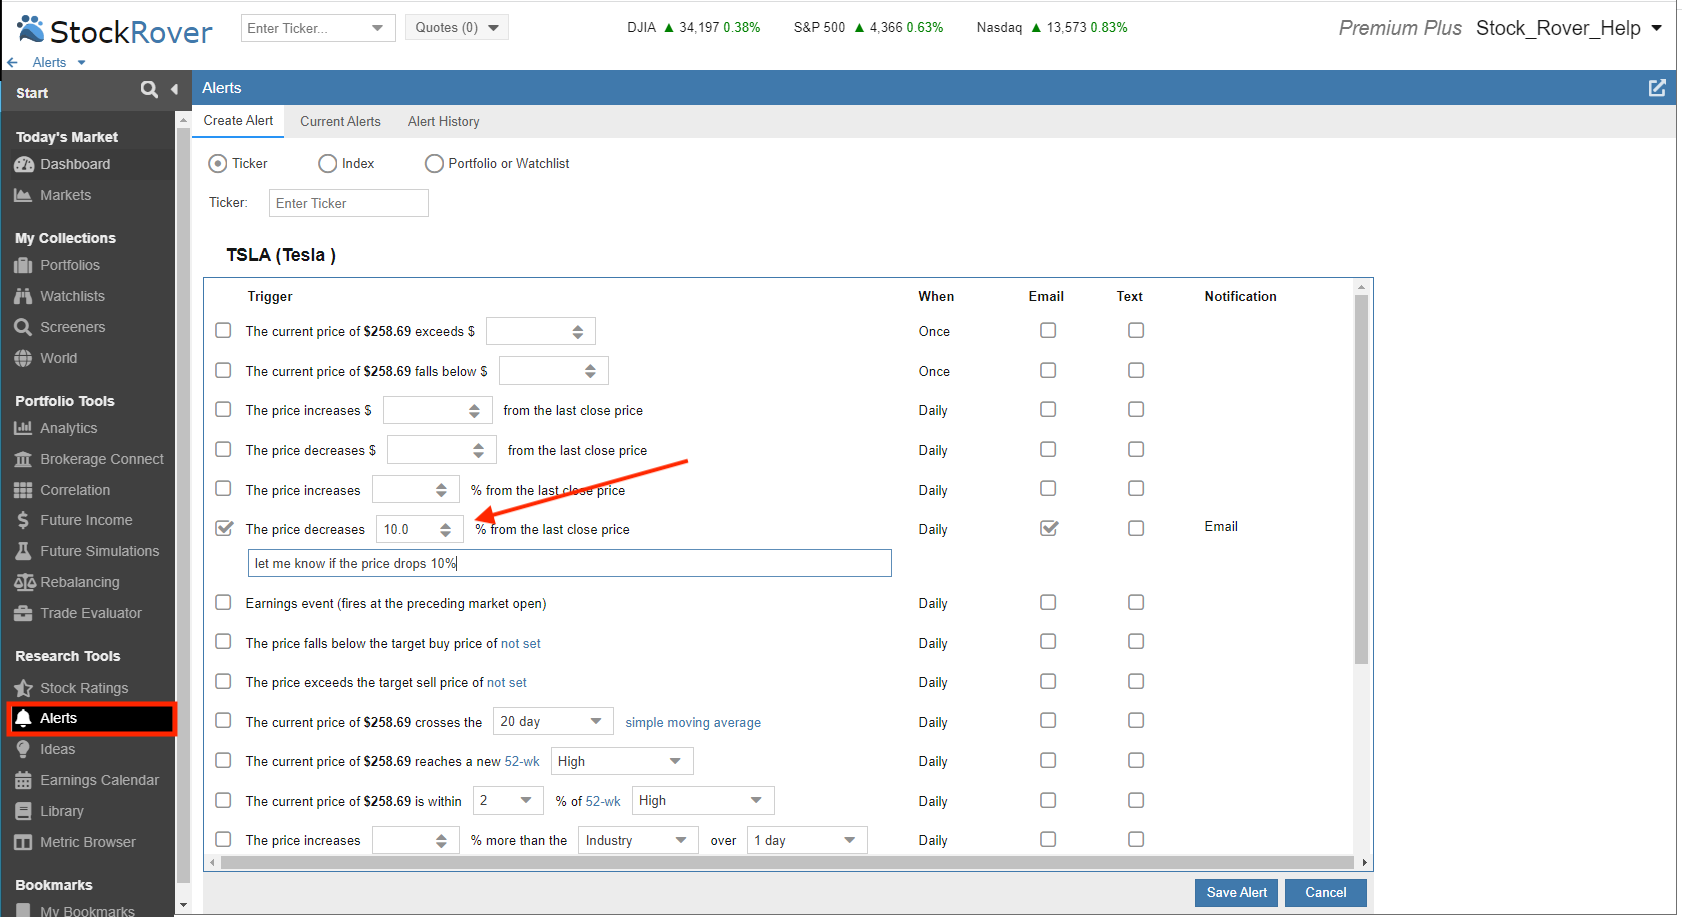Open the Trade Evaluator icon
The image size is (1682, 917).
pos(23,613)
